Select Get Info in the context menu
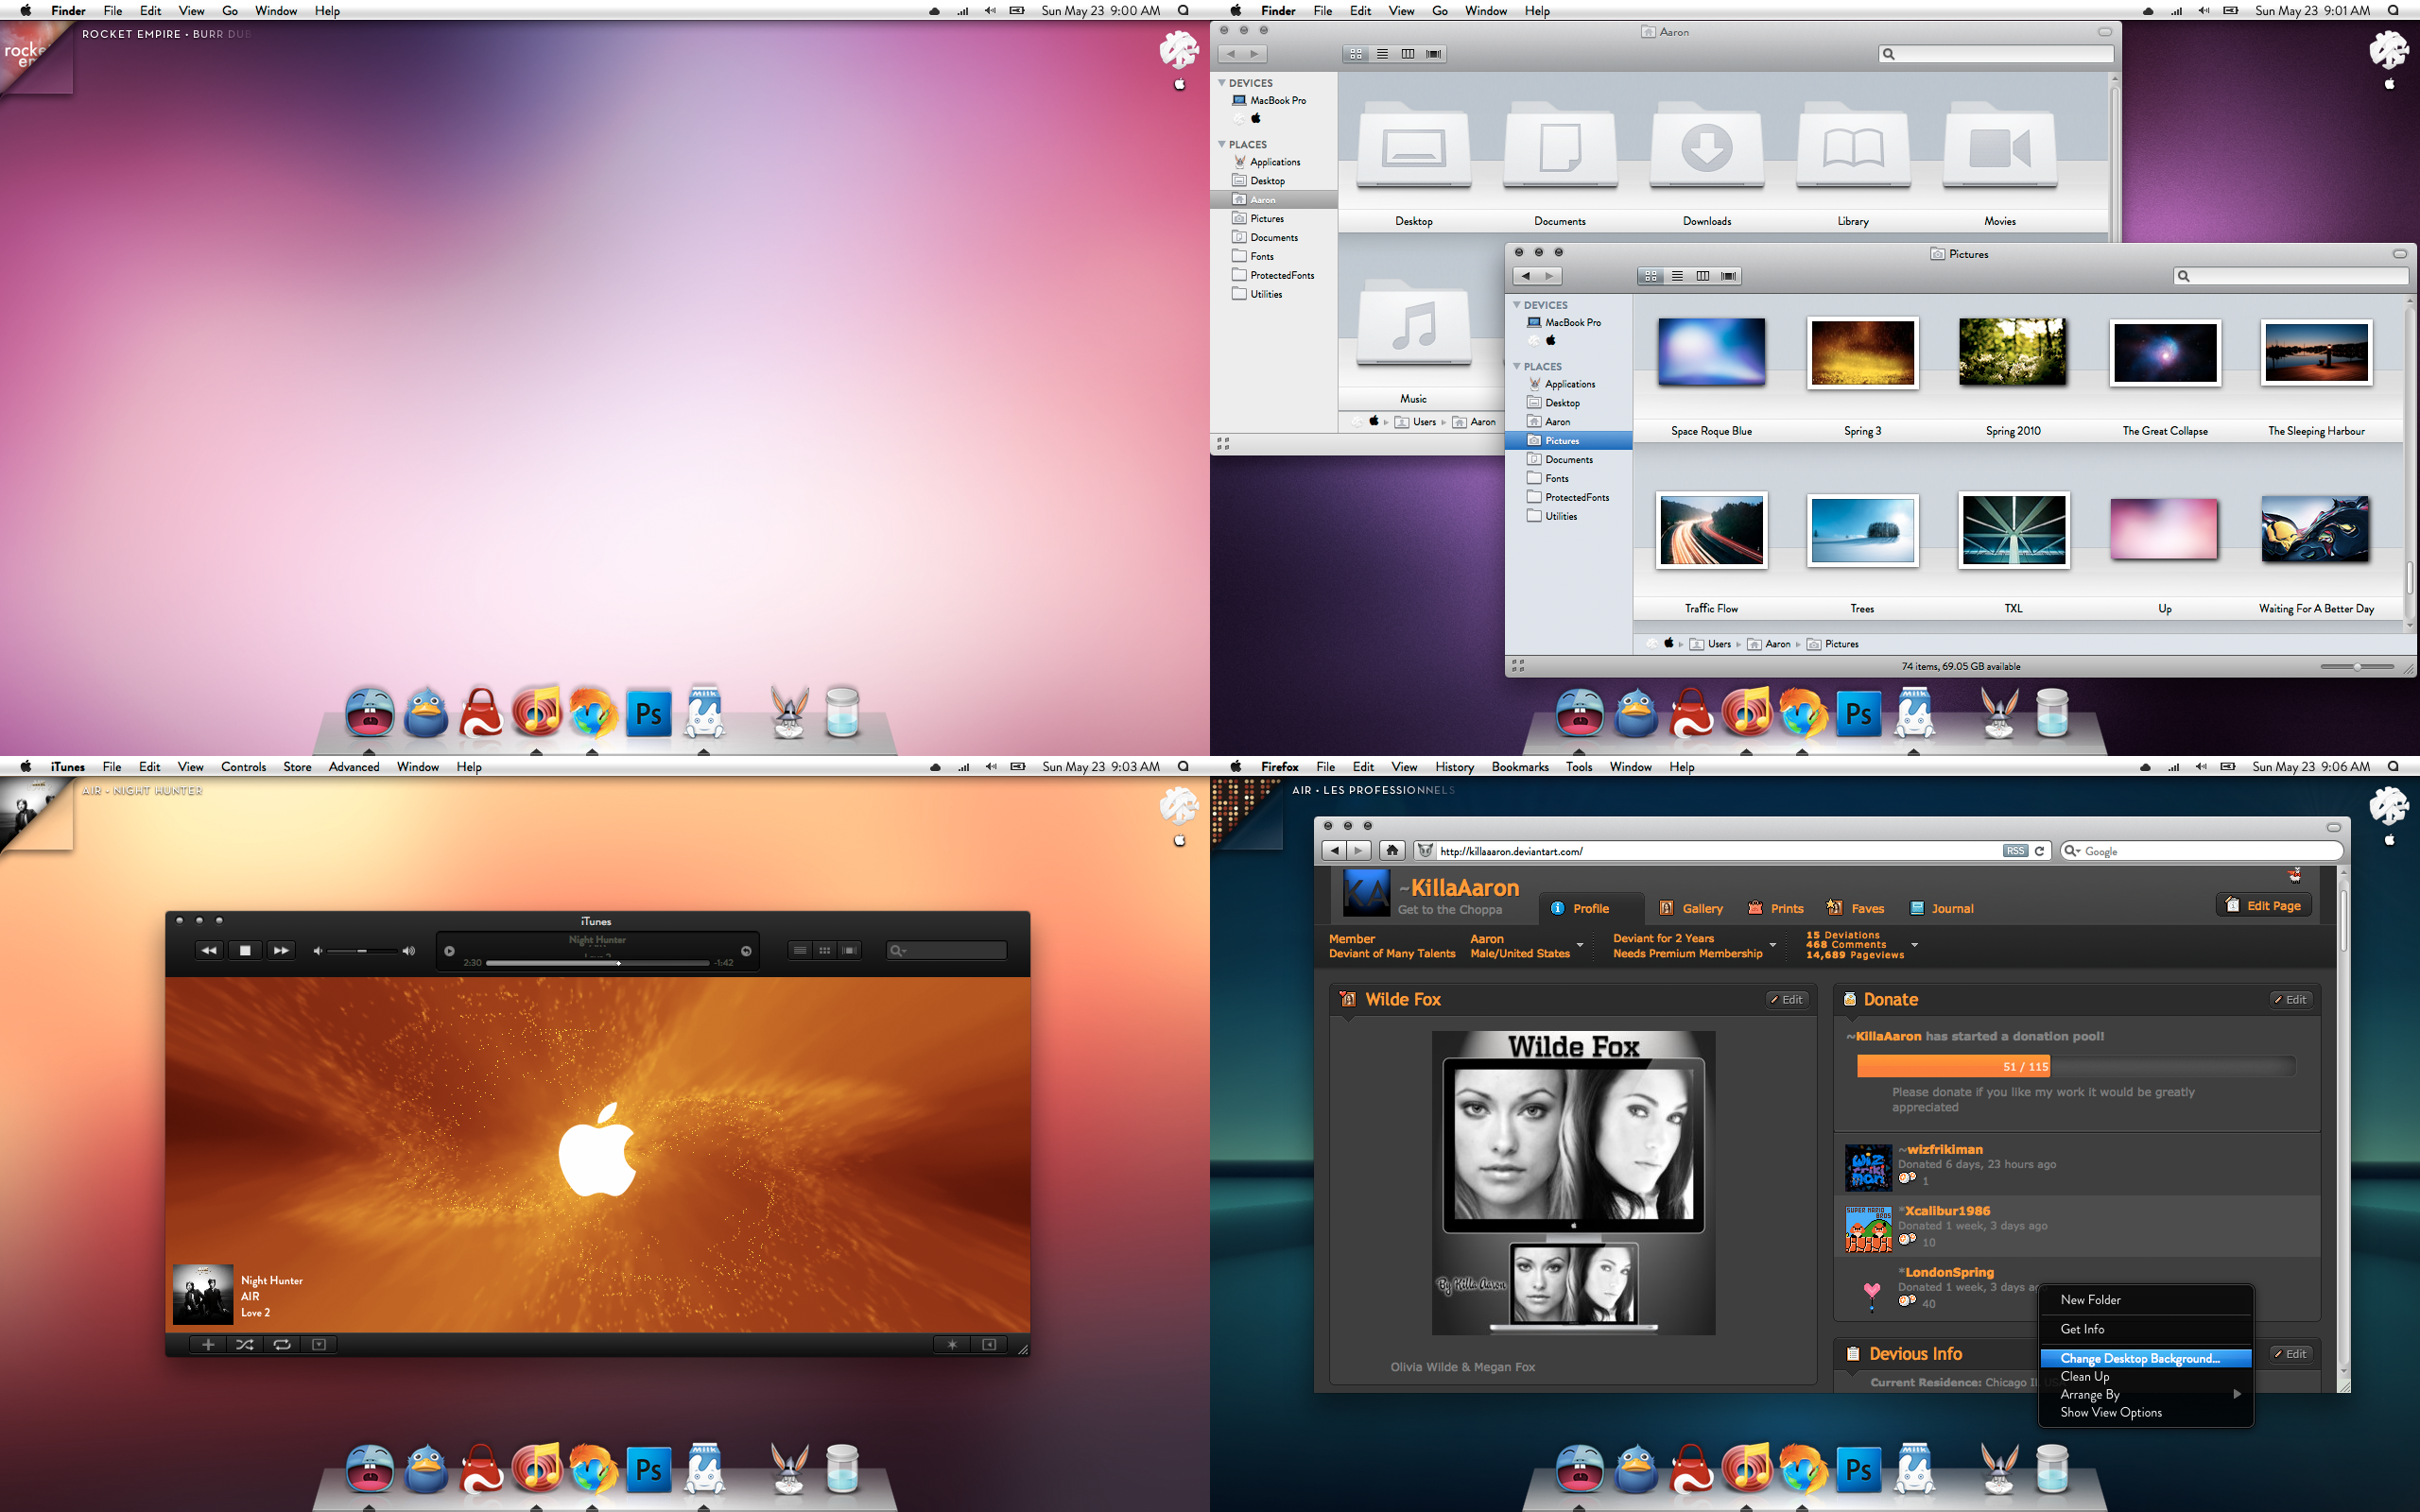The image size is (2420, 1512). (x=2146, y=1329)
